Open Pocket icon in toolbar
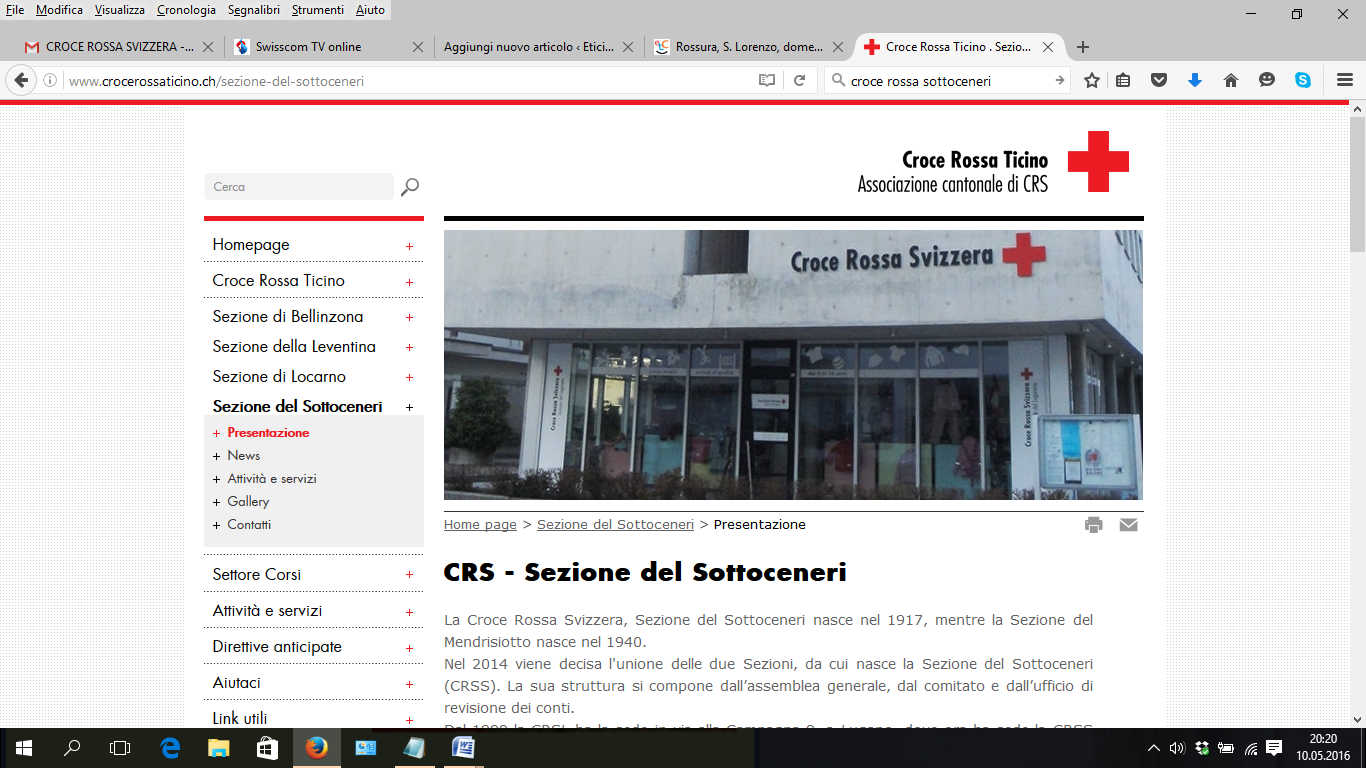The height and width of the screenshot is (768, 1366). tap(1159, 81)
